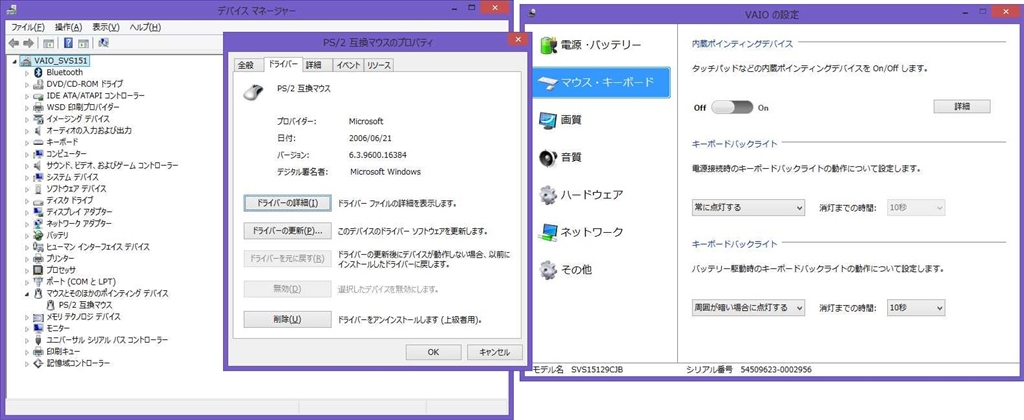Open the ヘルプ(H) menu
The width and height of the screenshot is (1024, 420).
click(x=145, y=27)
